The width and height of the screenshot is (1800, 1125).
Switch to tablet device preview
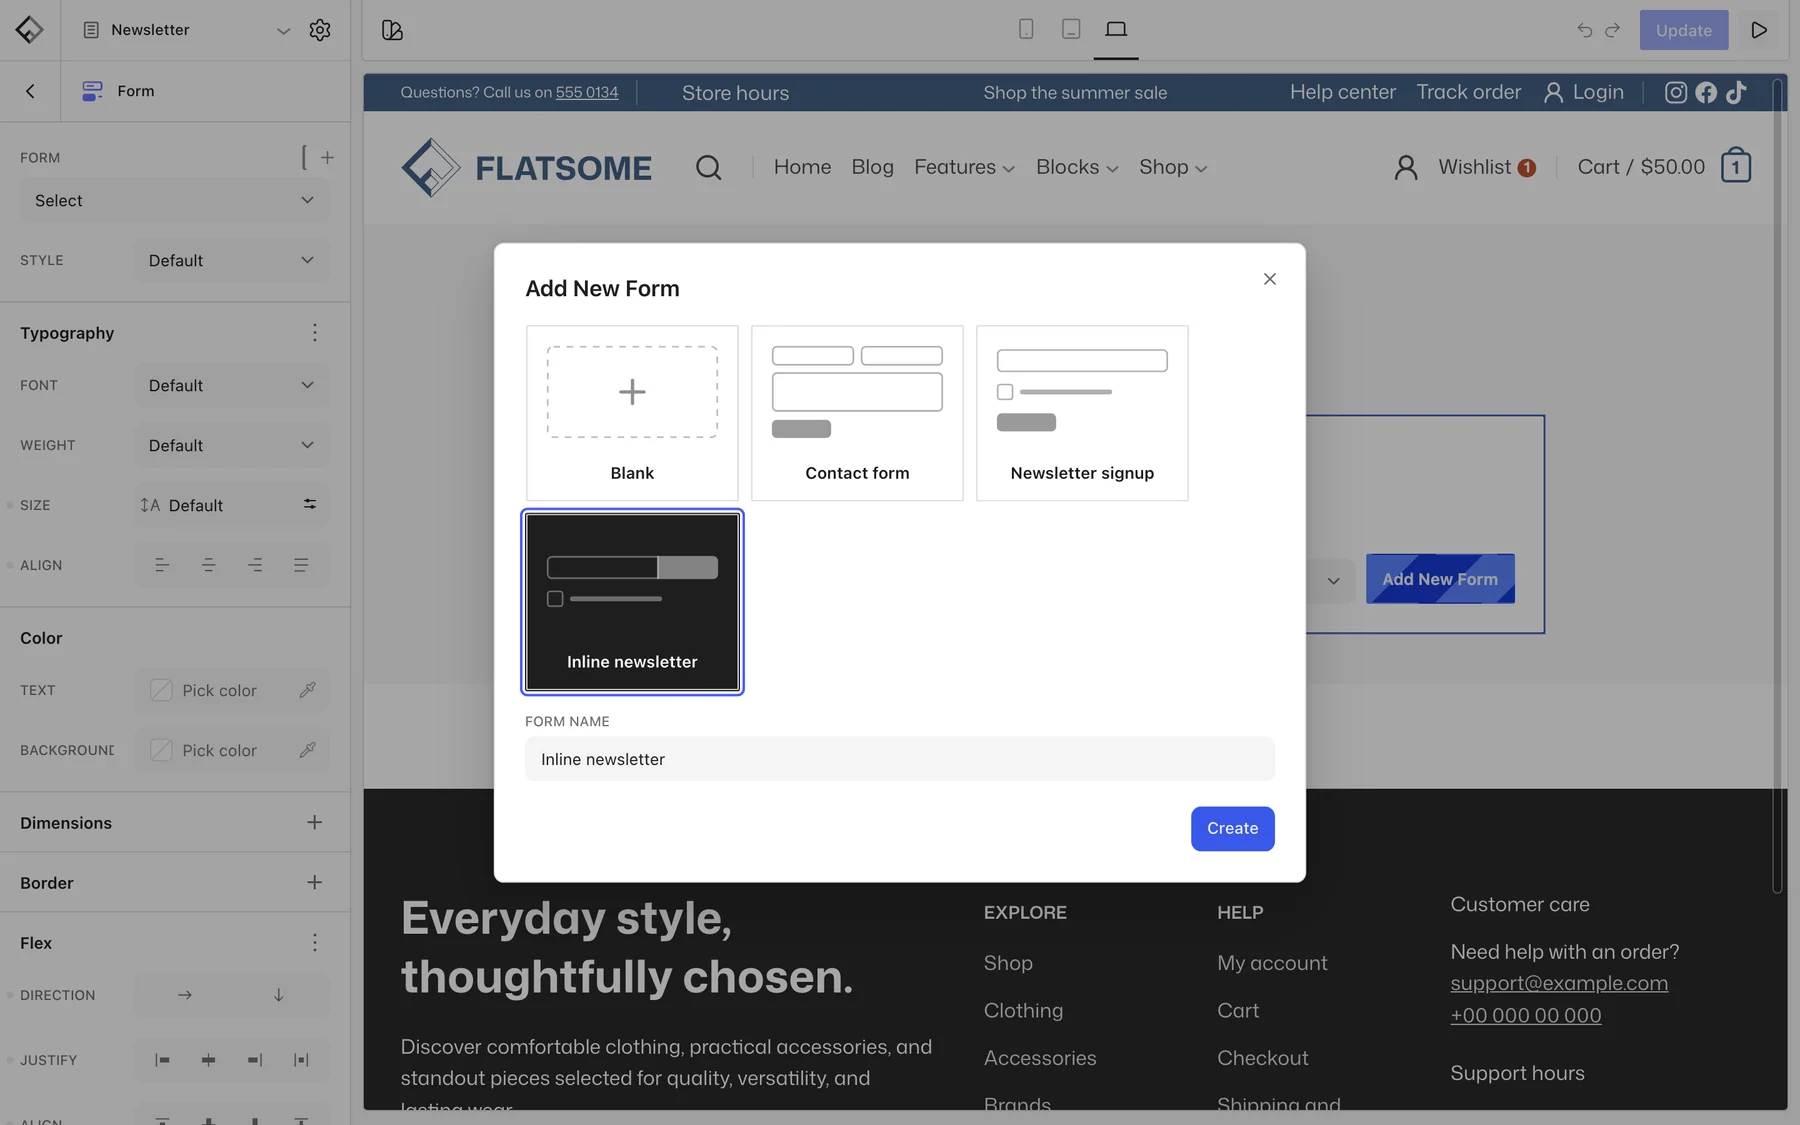pyautogui.click(x=1071, y=29)
